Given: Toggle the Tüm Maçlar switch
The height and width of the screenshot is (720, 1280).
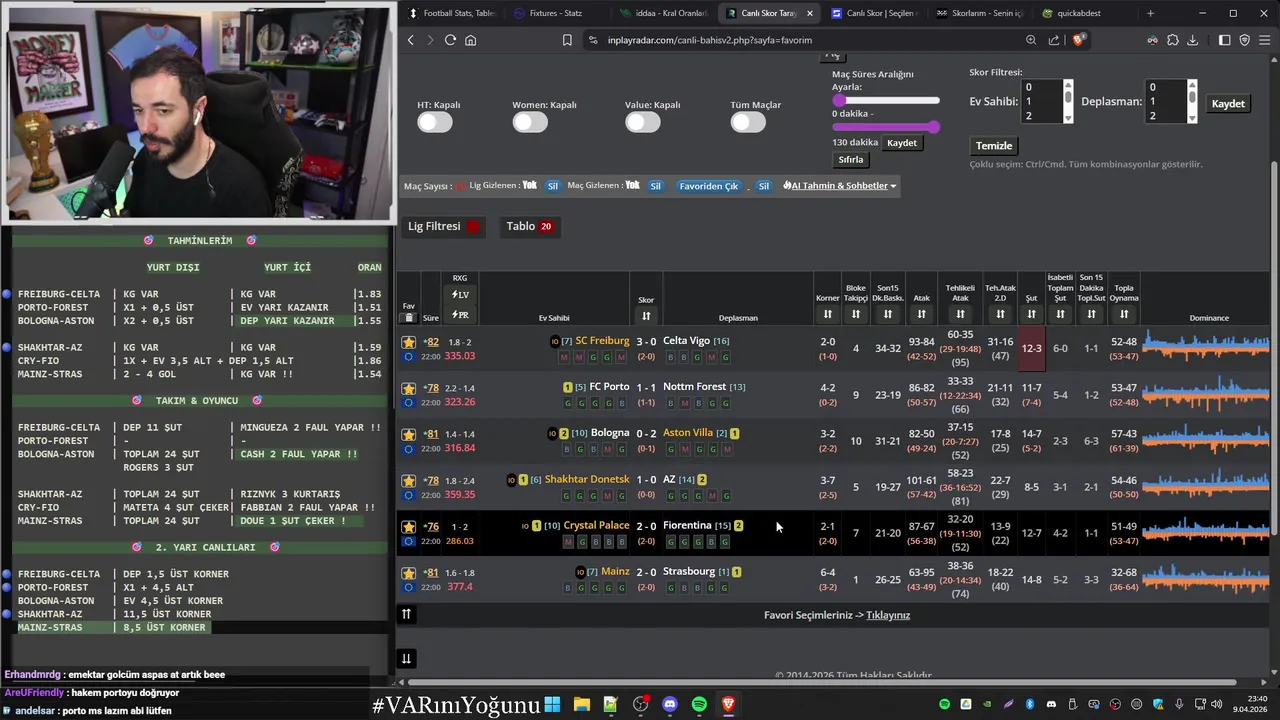Looking at the screenshot, I should tap(748, 122).
